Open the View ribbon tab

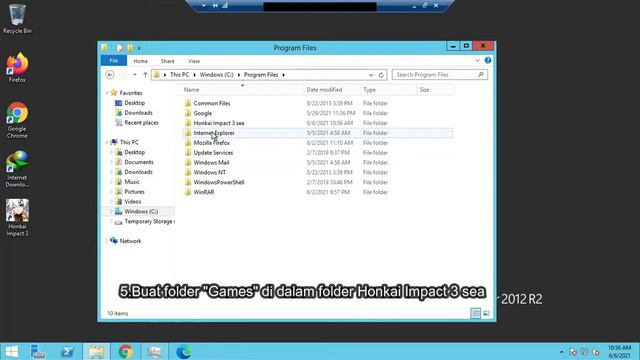[x=194, y=61]
